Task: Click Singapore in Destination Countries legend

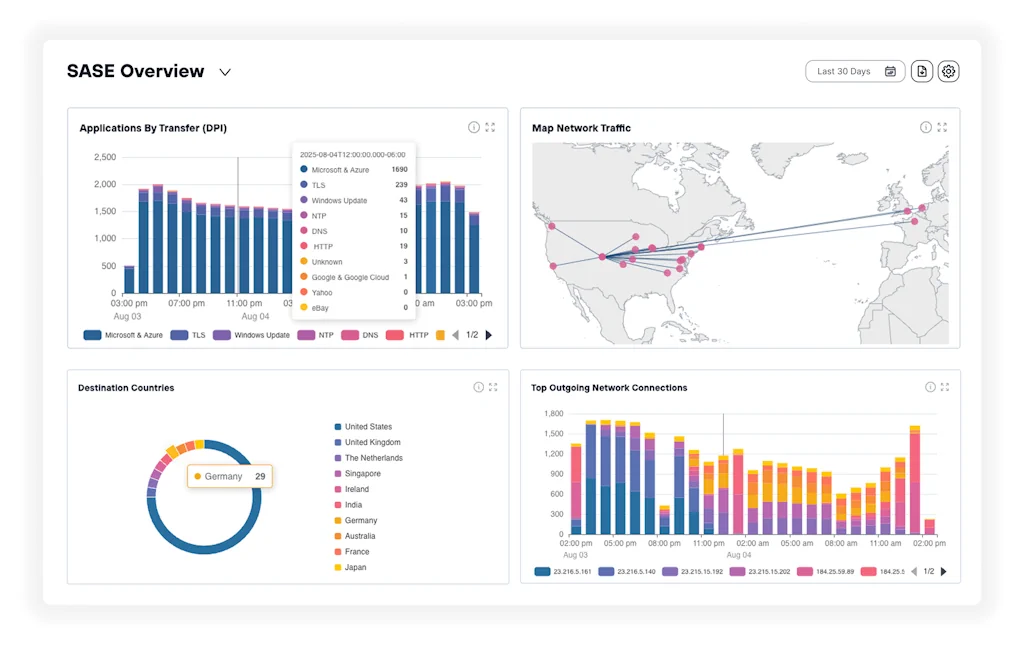Action: click(x=362, y=473)
